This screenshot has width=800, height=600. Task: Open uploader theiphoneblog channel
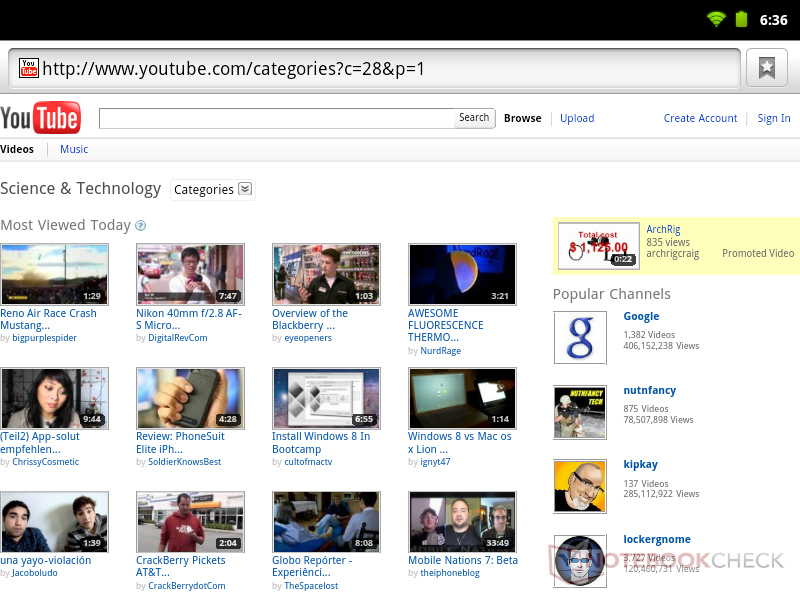pyautogui.click(x=449, y=572)
